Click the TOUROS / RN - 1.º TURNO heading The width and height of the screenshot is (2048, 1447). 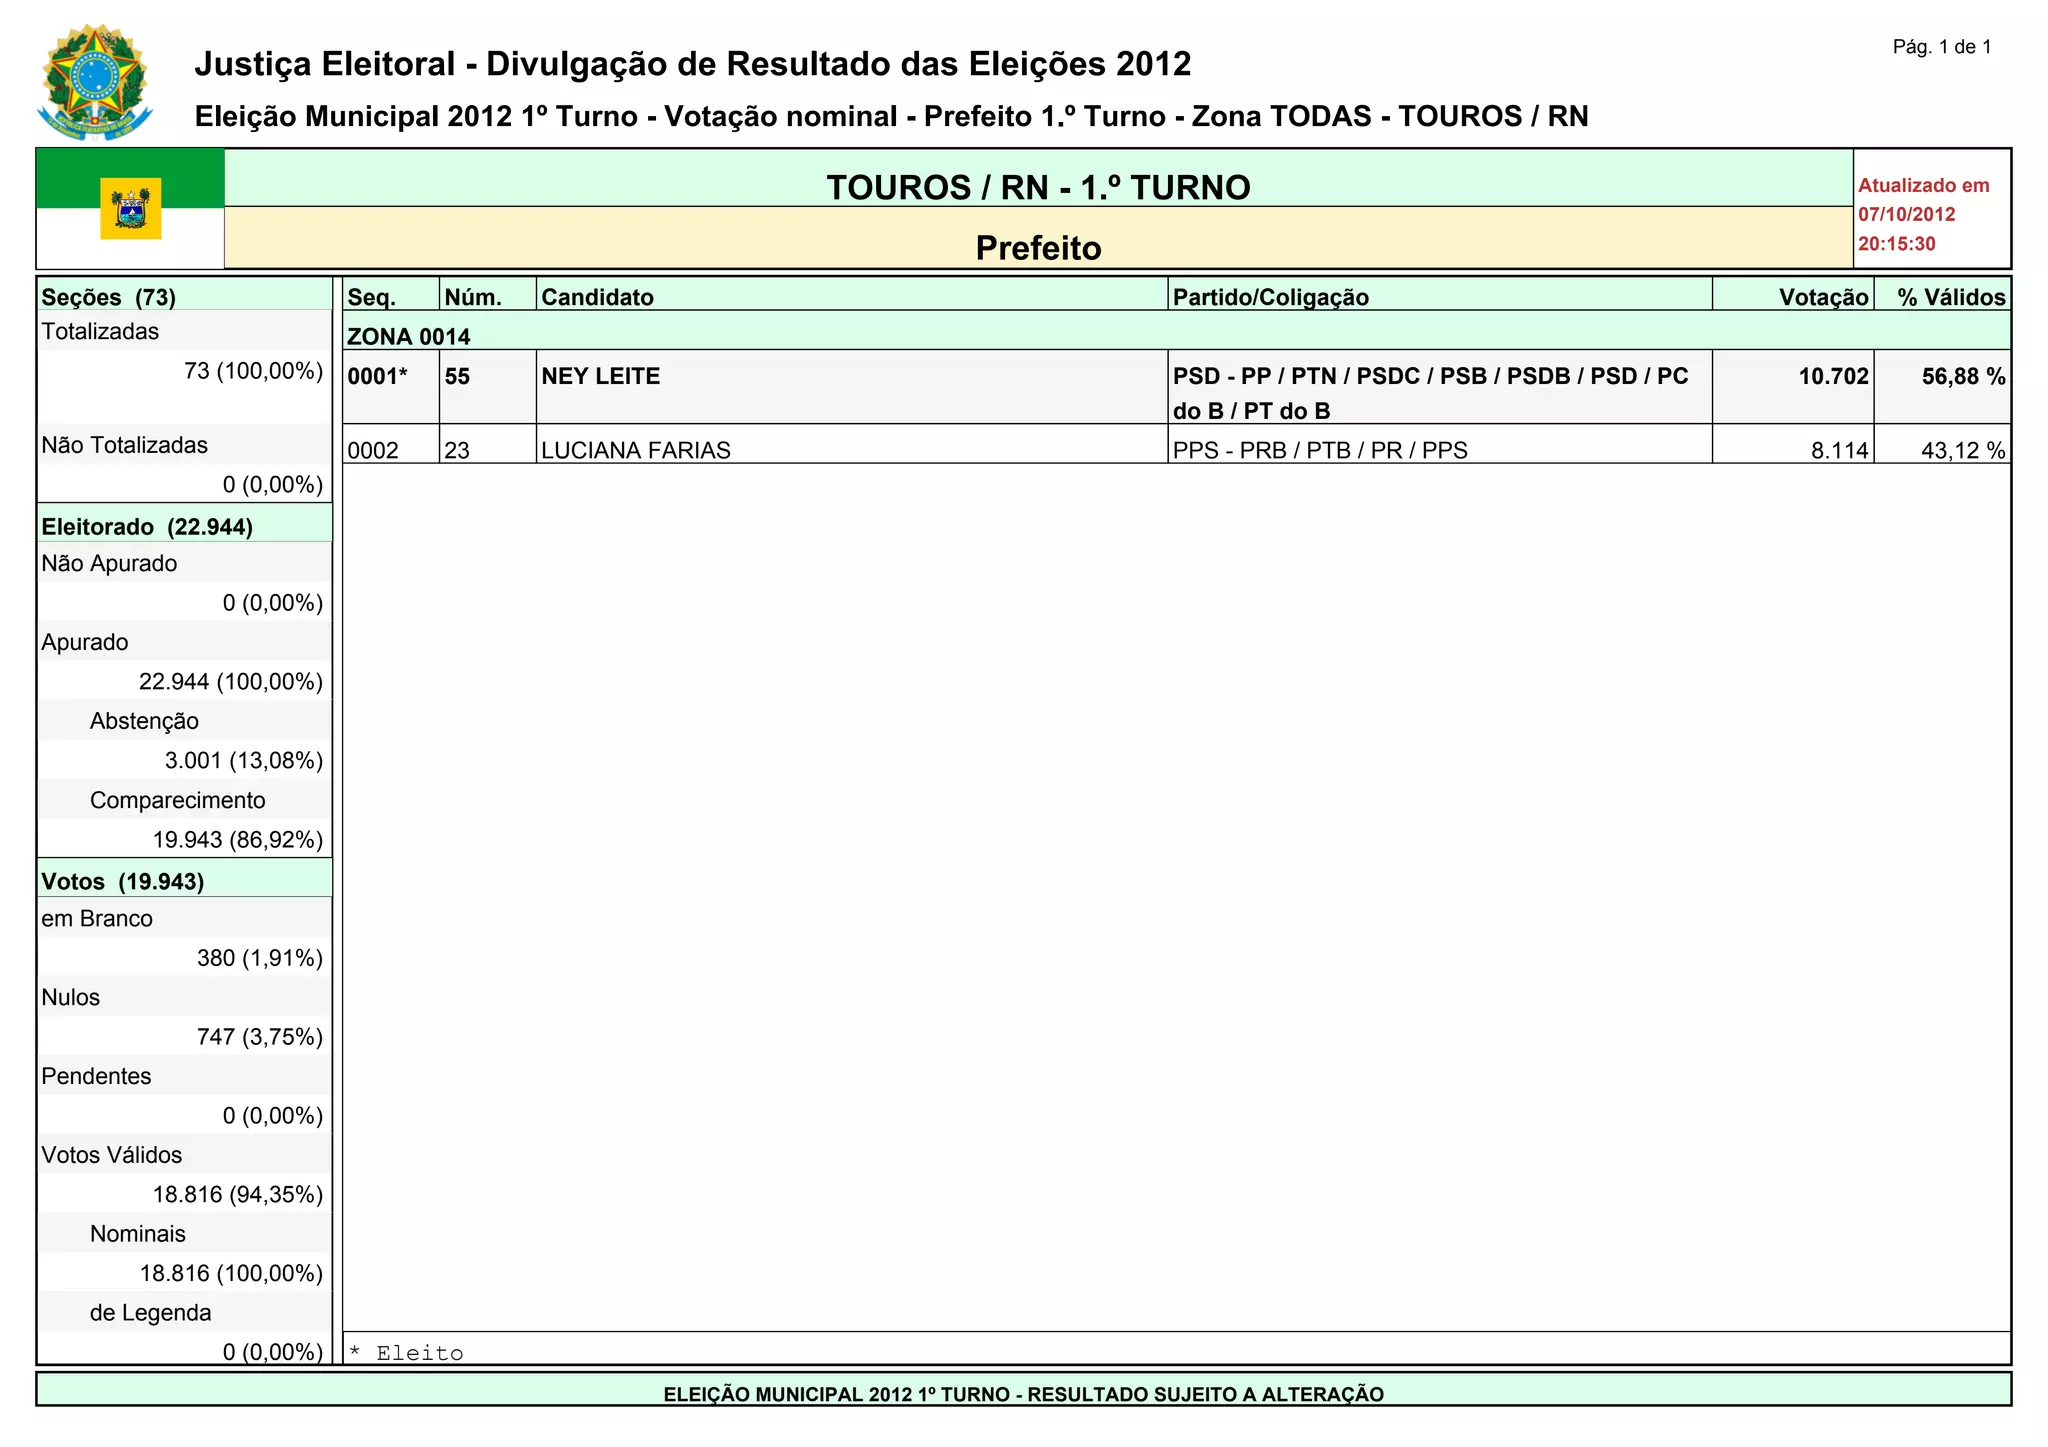click(1038, 186)
